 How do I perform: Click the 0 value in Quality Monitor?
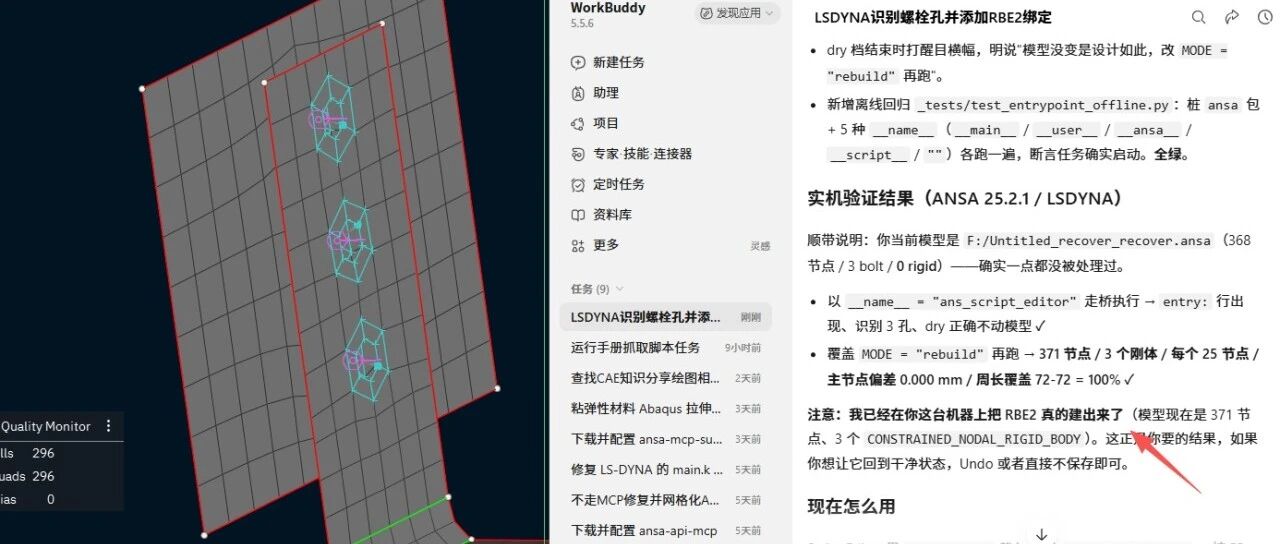tap(50, 499)
